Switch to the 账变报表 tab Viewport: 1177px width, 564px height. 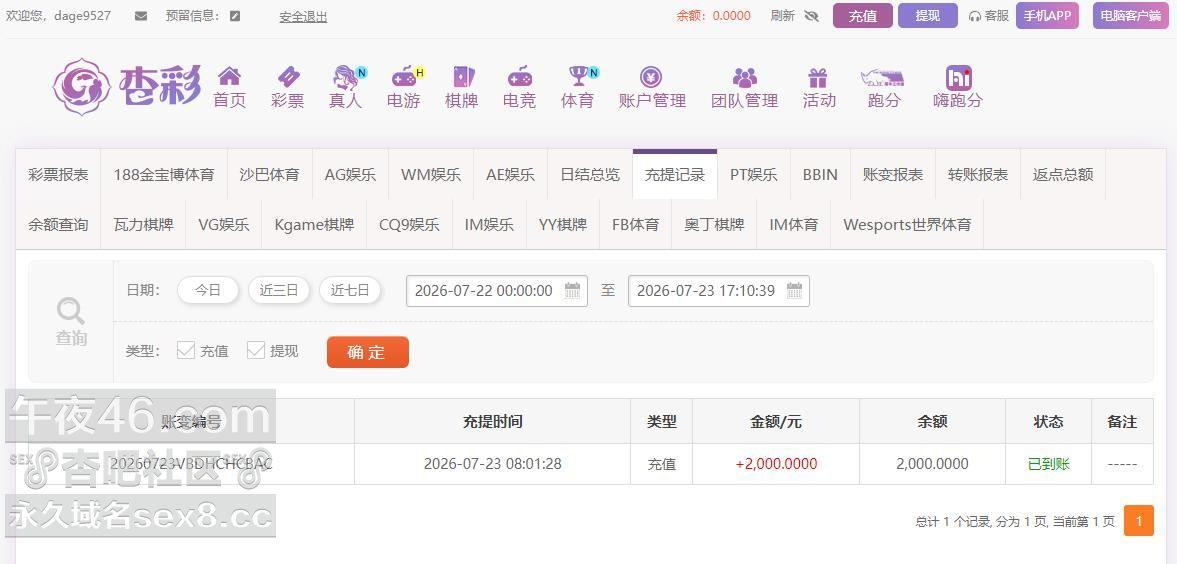893,174
